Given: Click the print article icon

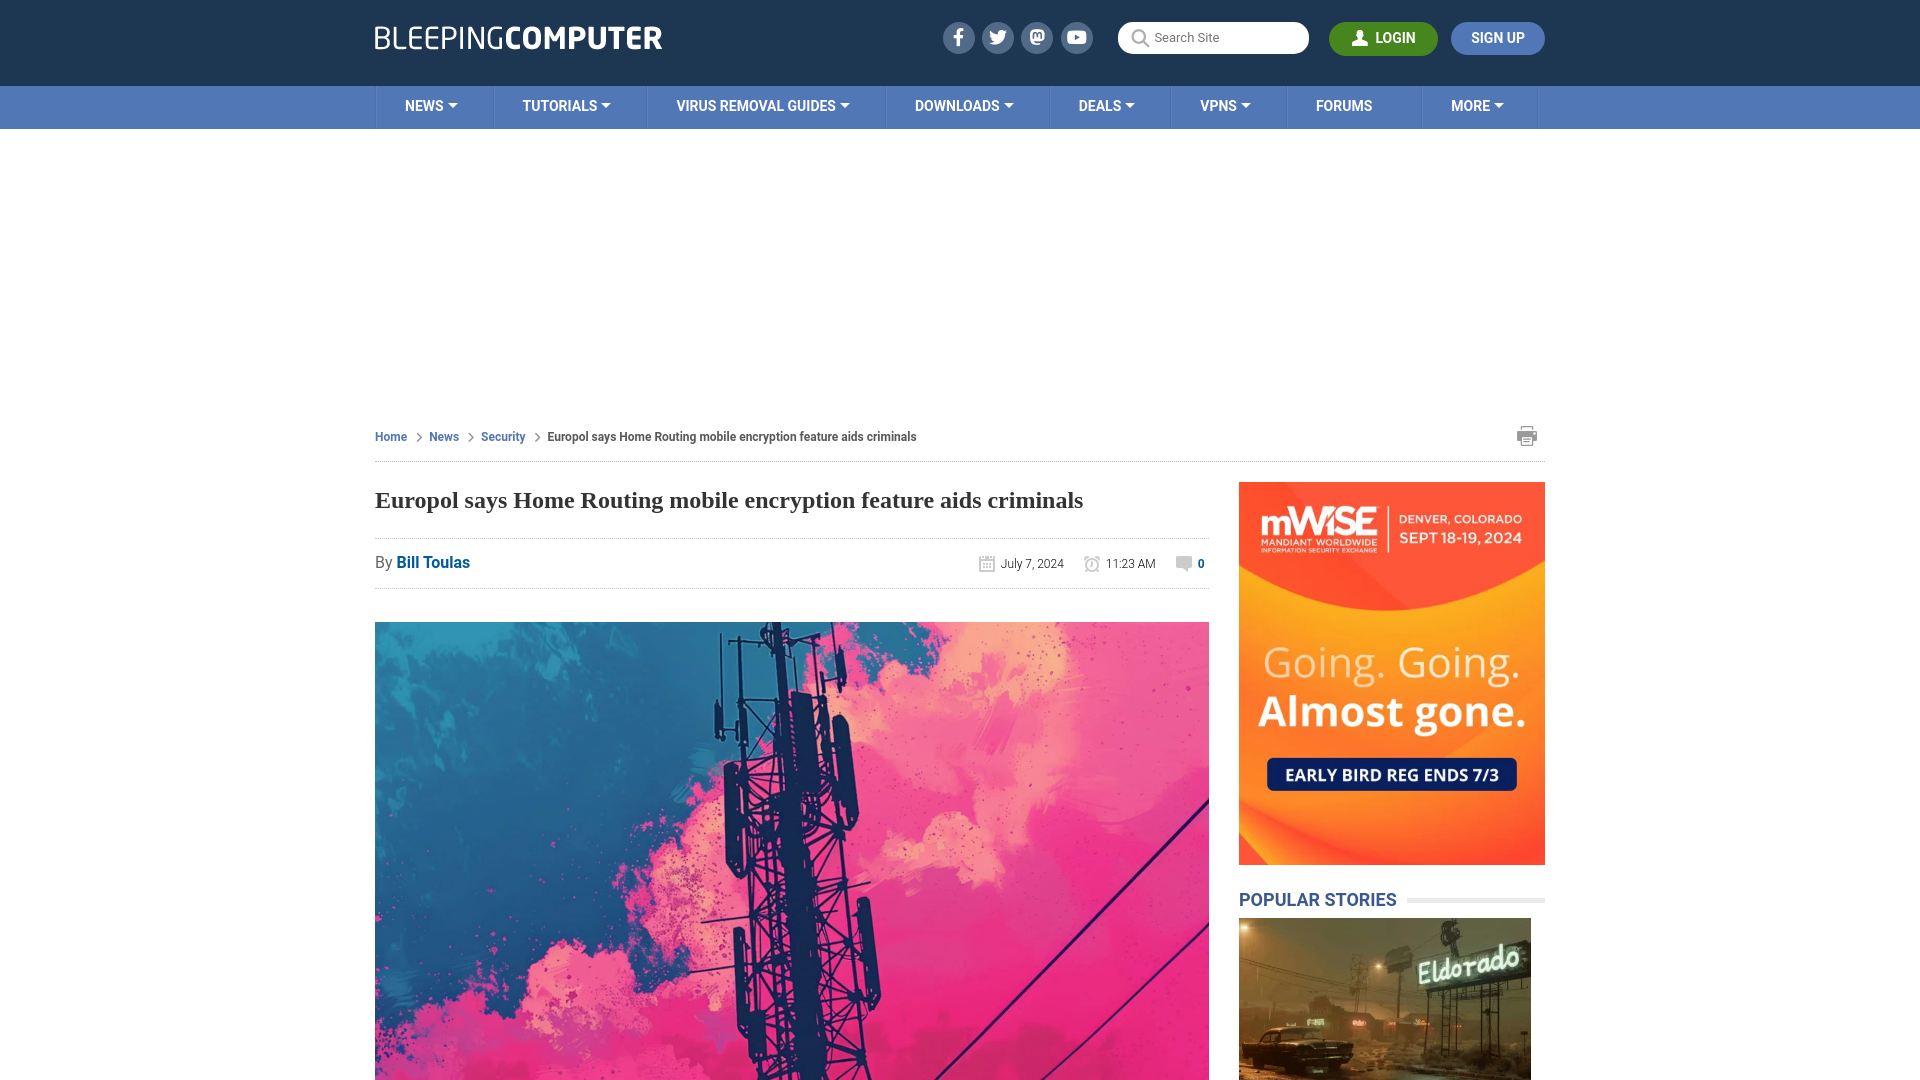Looking at the screenshot, I should 1527,435.
